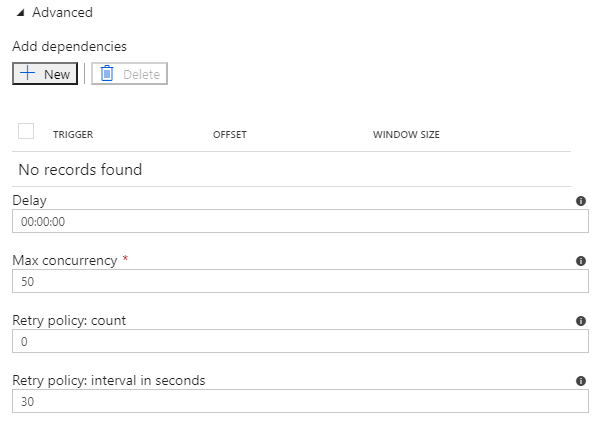Viewport: 604px width, 425px height.
Task: Click the WINDOW SIZE column header
Action: [x=406, y=135]
